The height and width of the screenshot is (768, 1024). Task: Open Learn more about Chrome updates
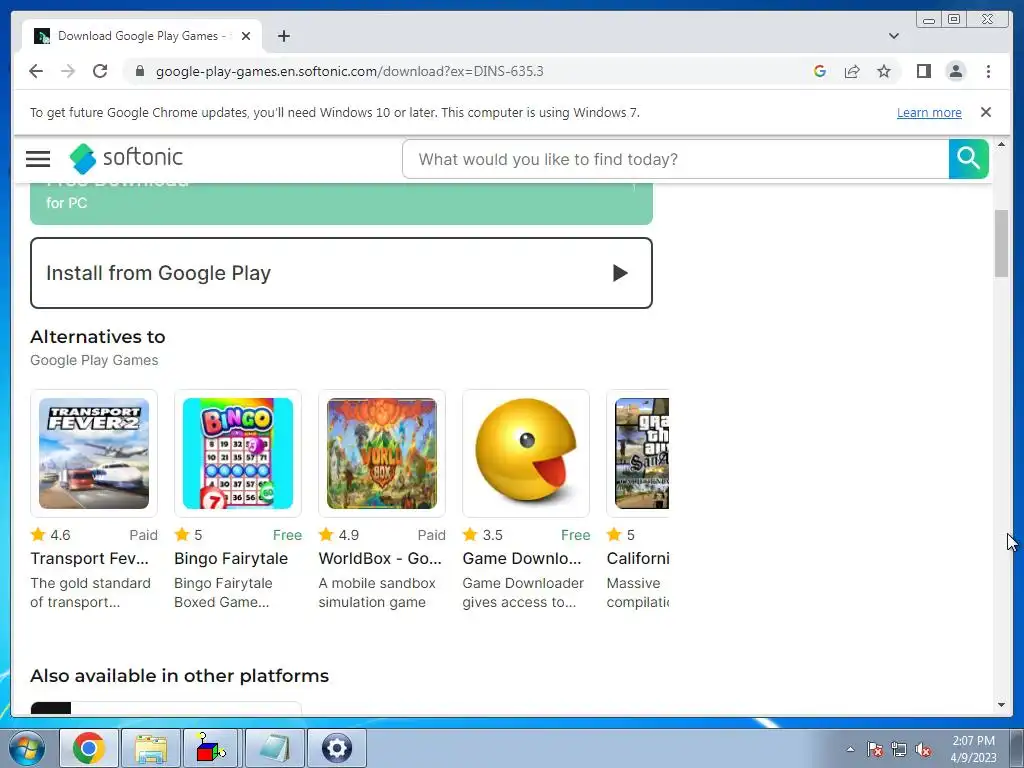929,112
